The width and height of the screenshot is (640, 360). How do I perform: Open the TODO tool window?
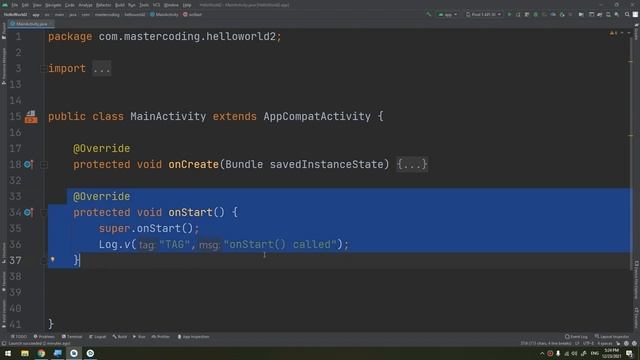point(19,337)
